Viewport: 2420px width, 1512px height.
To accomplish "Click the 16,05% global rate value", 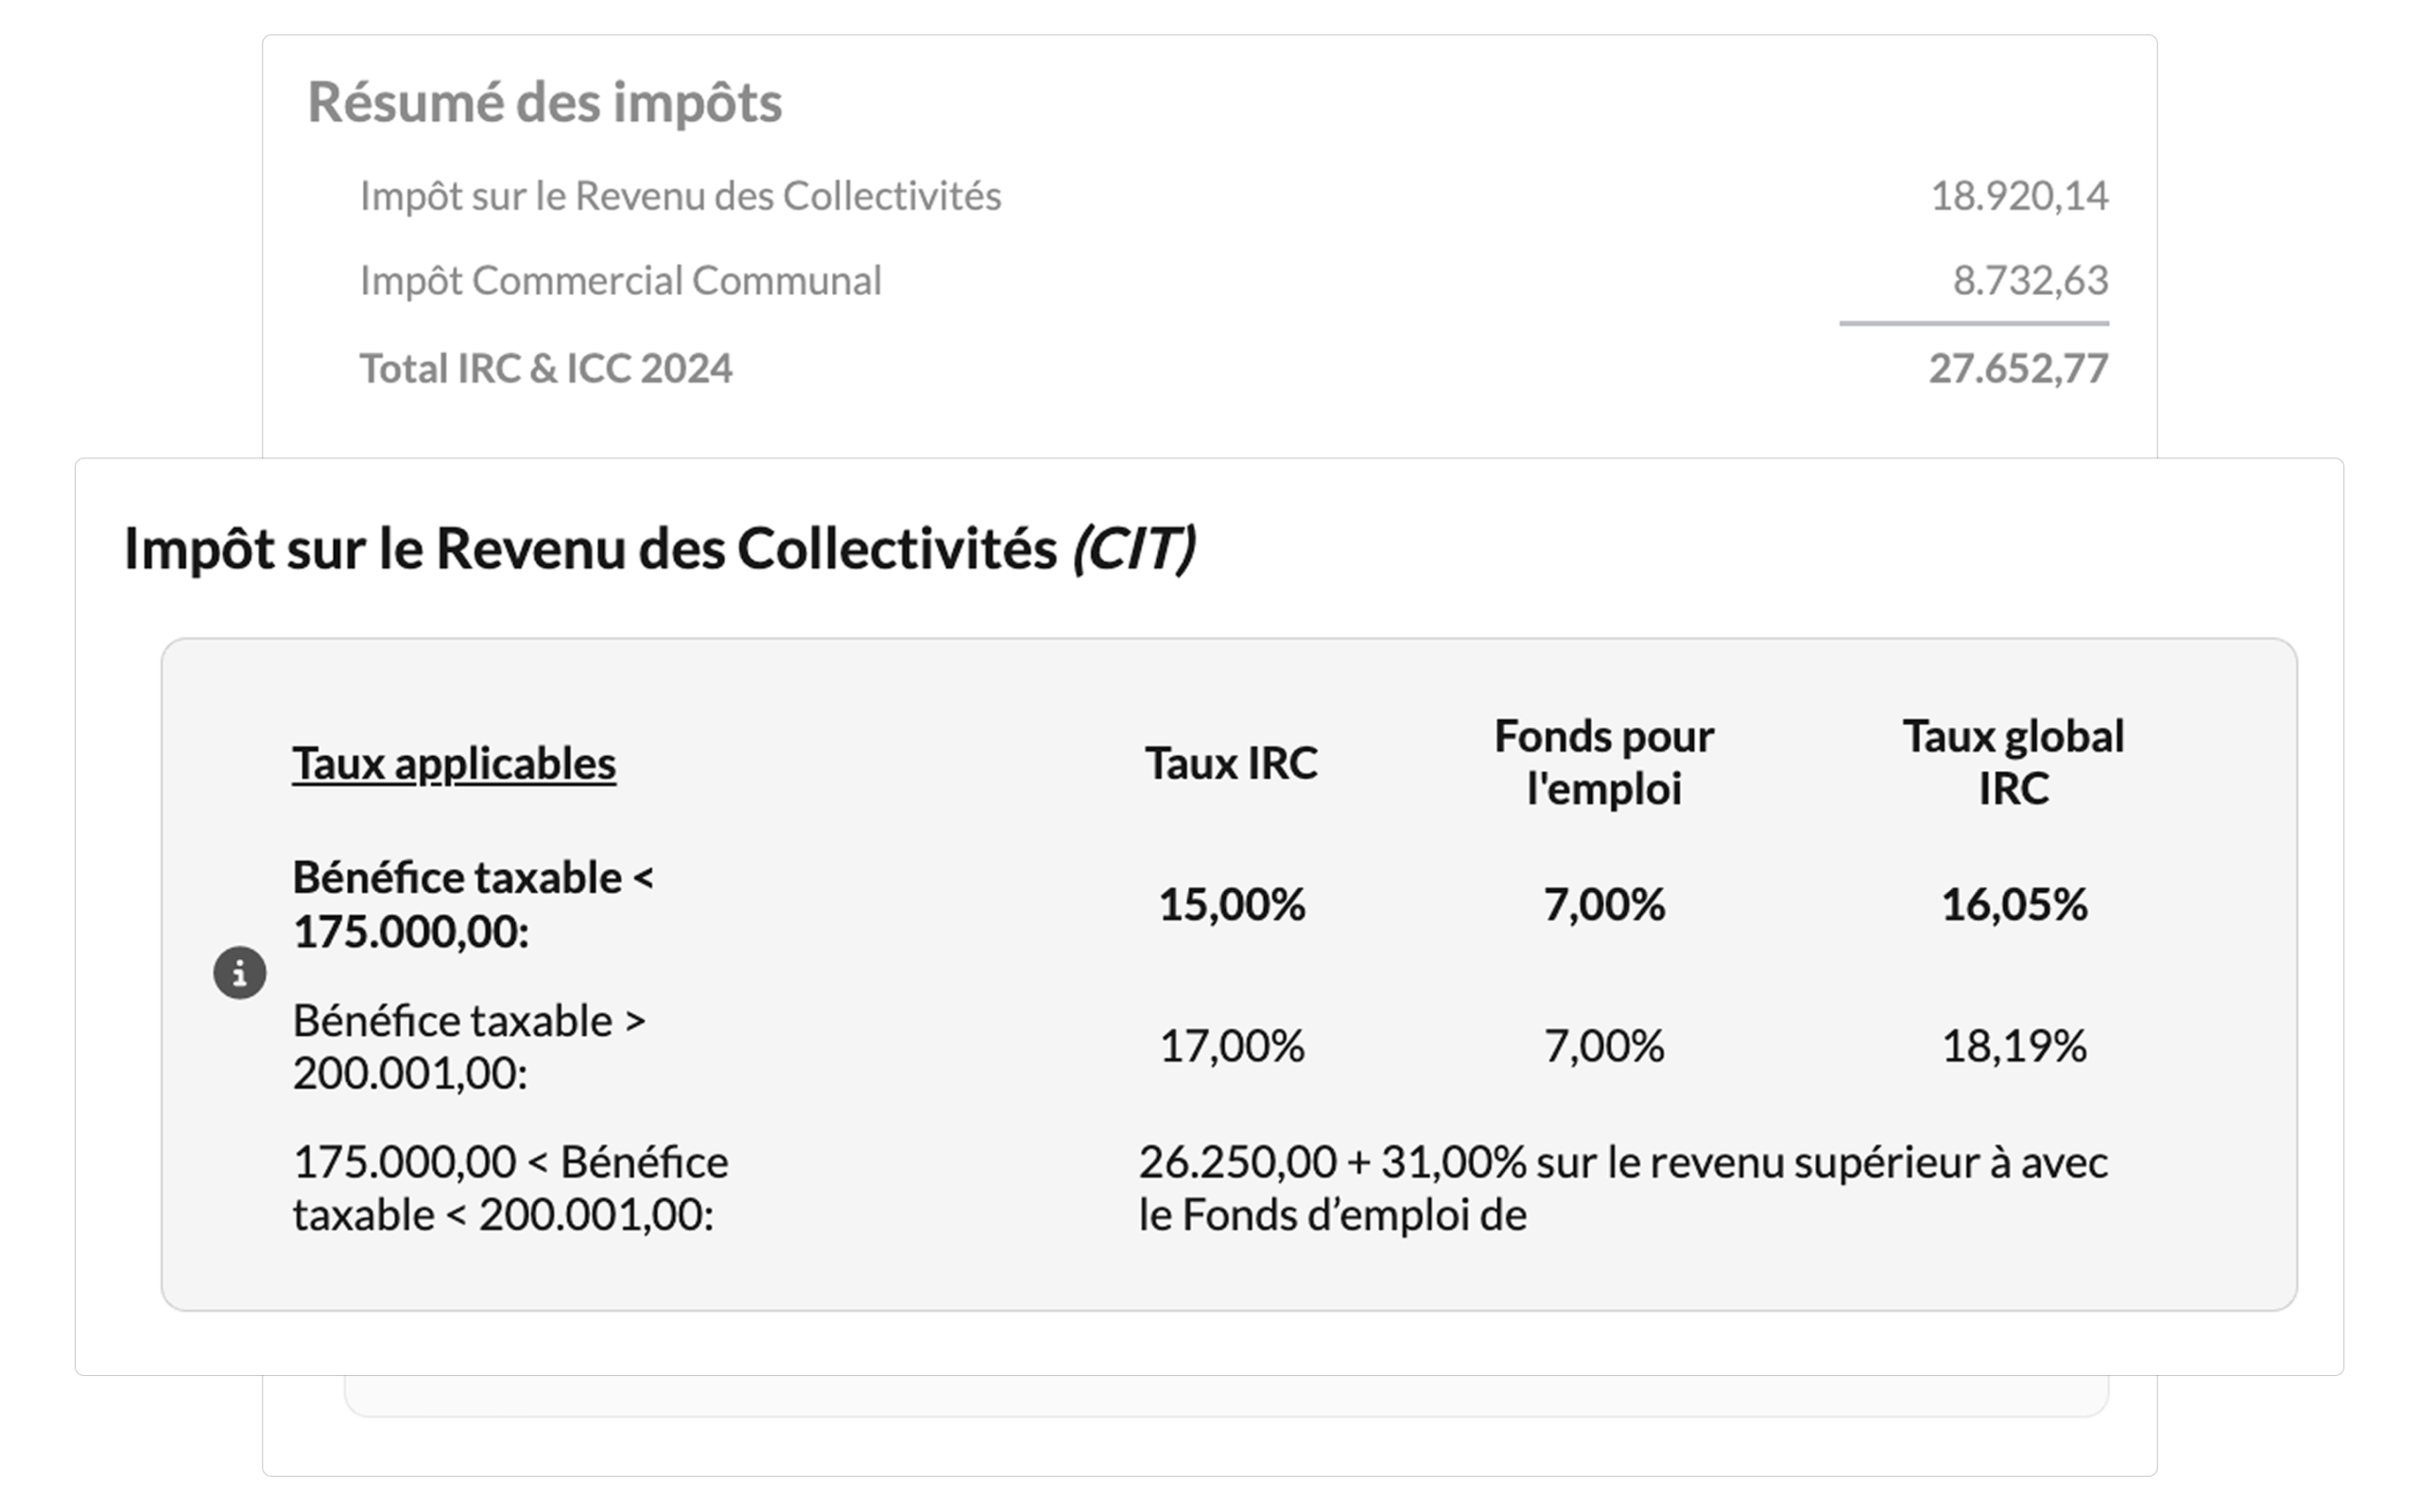I will click(x=2014, y=904).
